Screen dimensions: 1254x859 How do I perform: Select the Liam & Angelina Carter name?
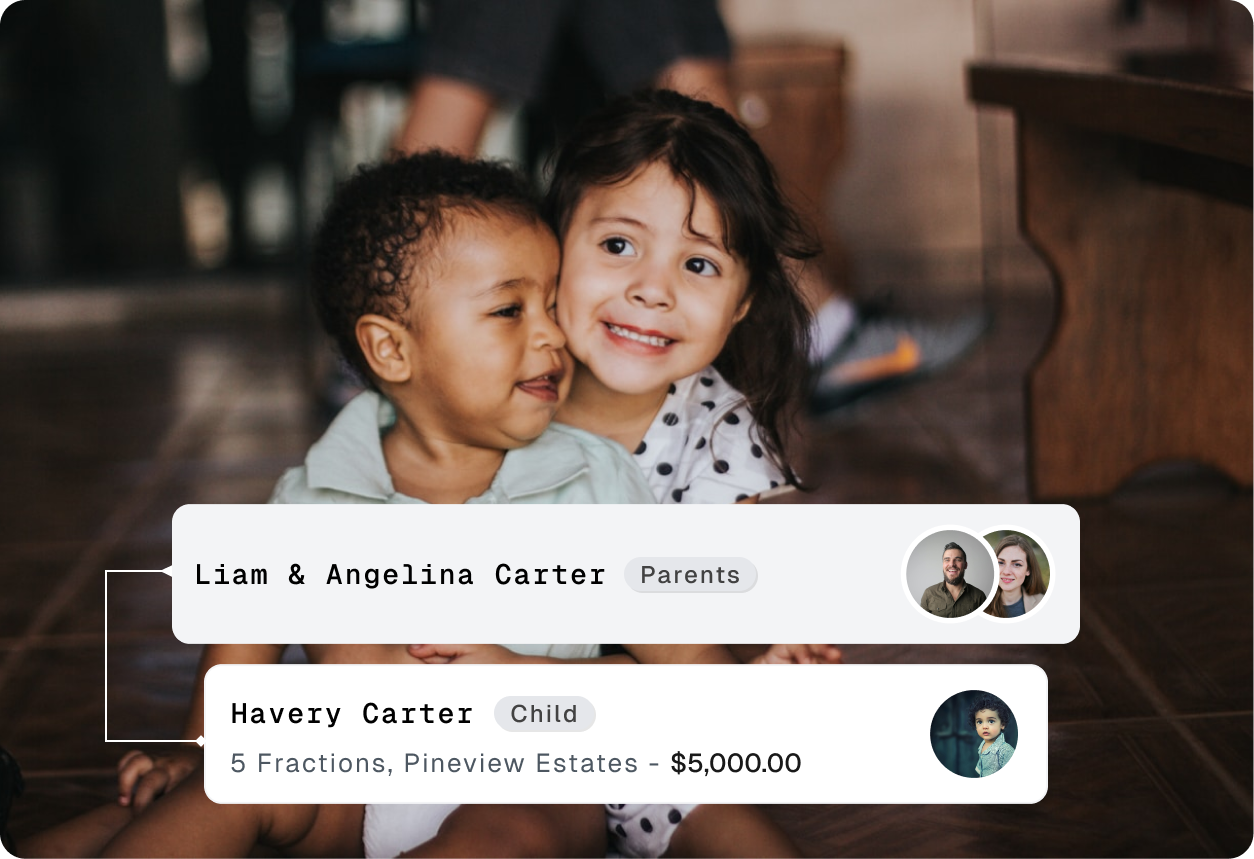[400, 575]
